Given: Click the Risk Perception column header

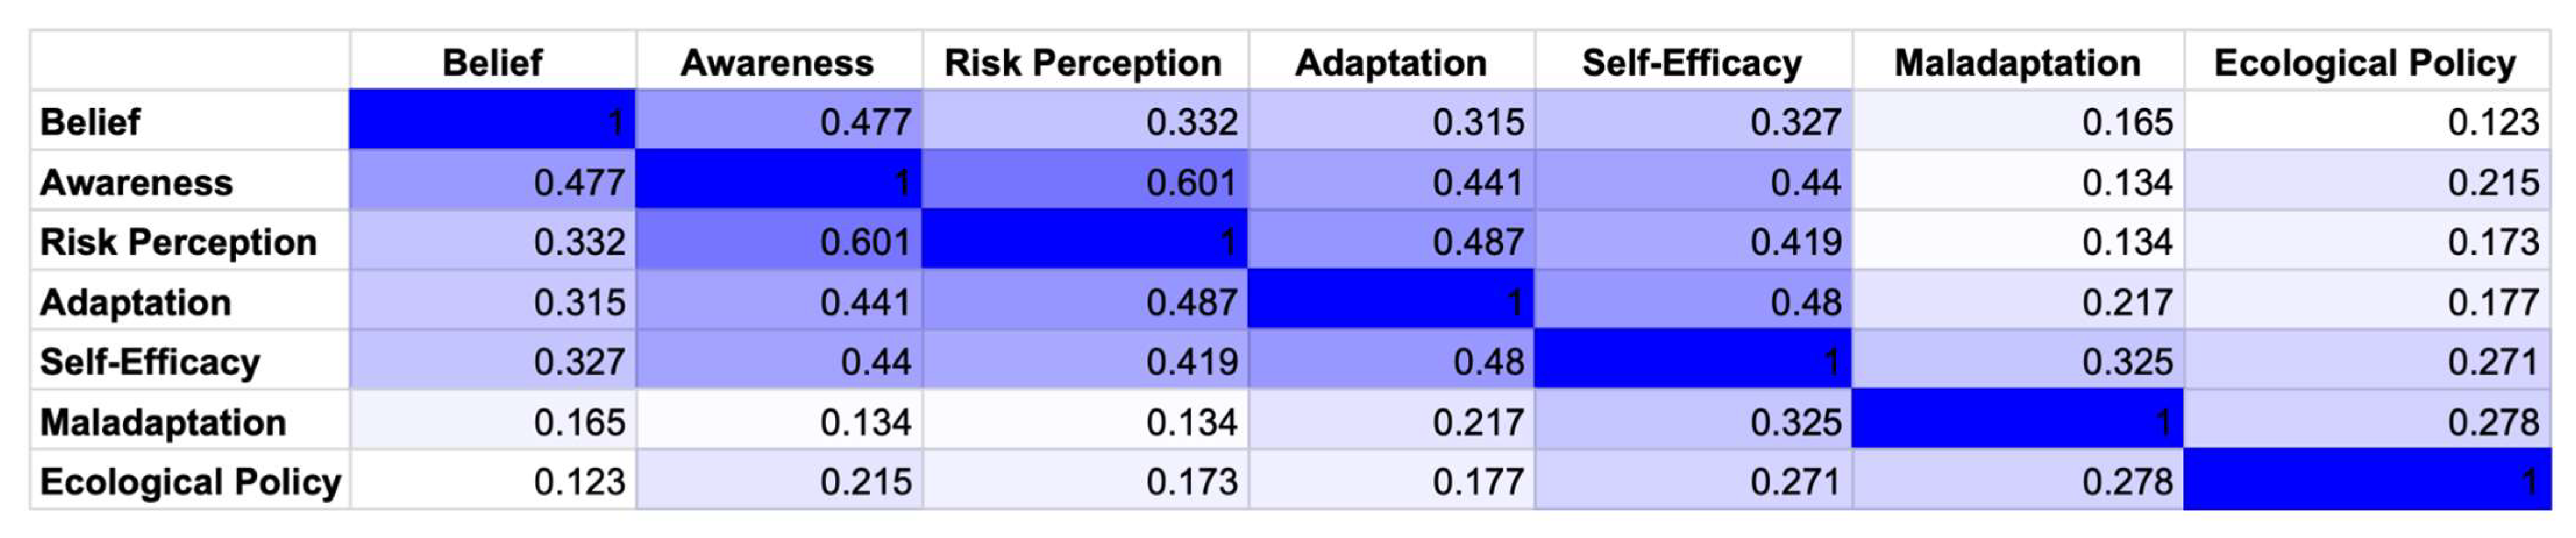Looking at the screenshot, I should coord(1083,62).
